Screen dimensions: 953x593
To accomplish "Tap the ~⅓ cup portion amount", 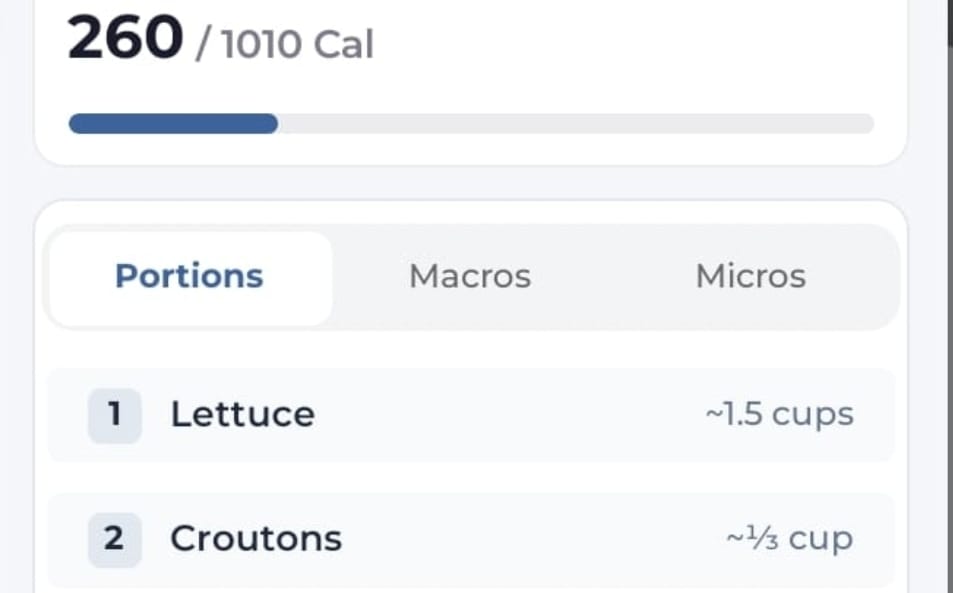I will (790, 539).
